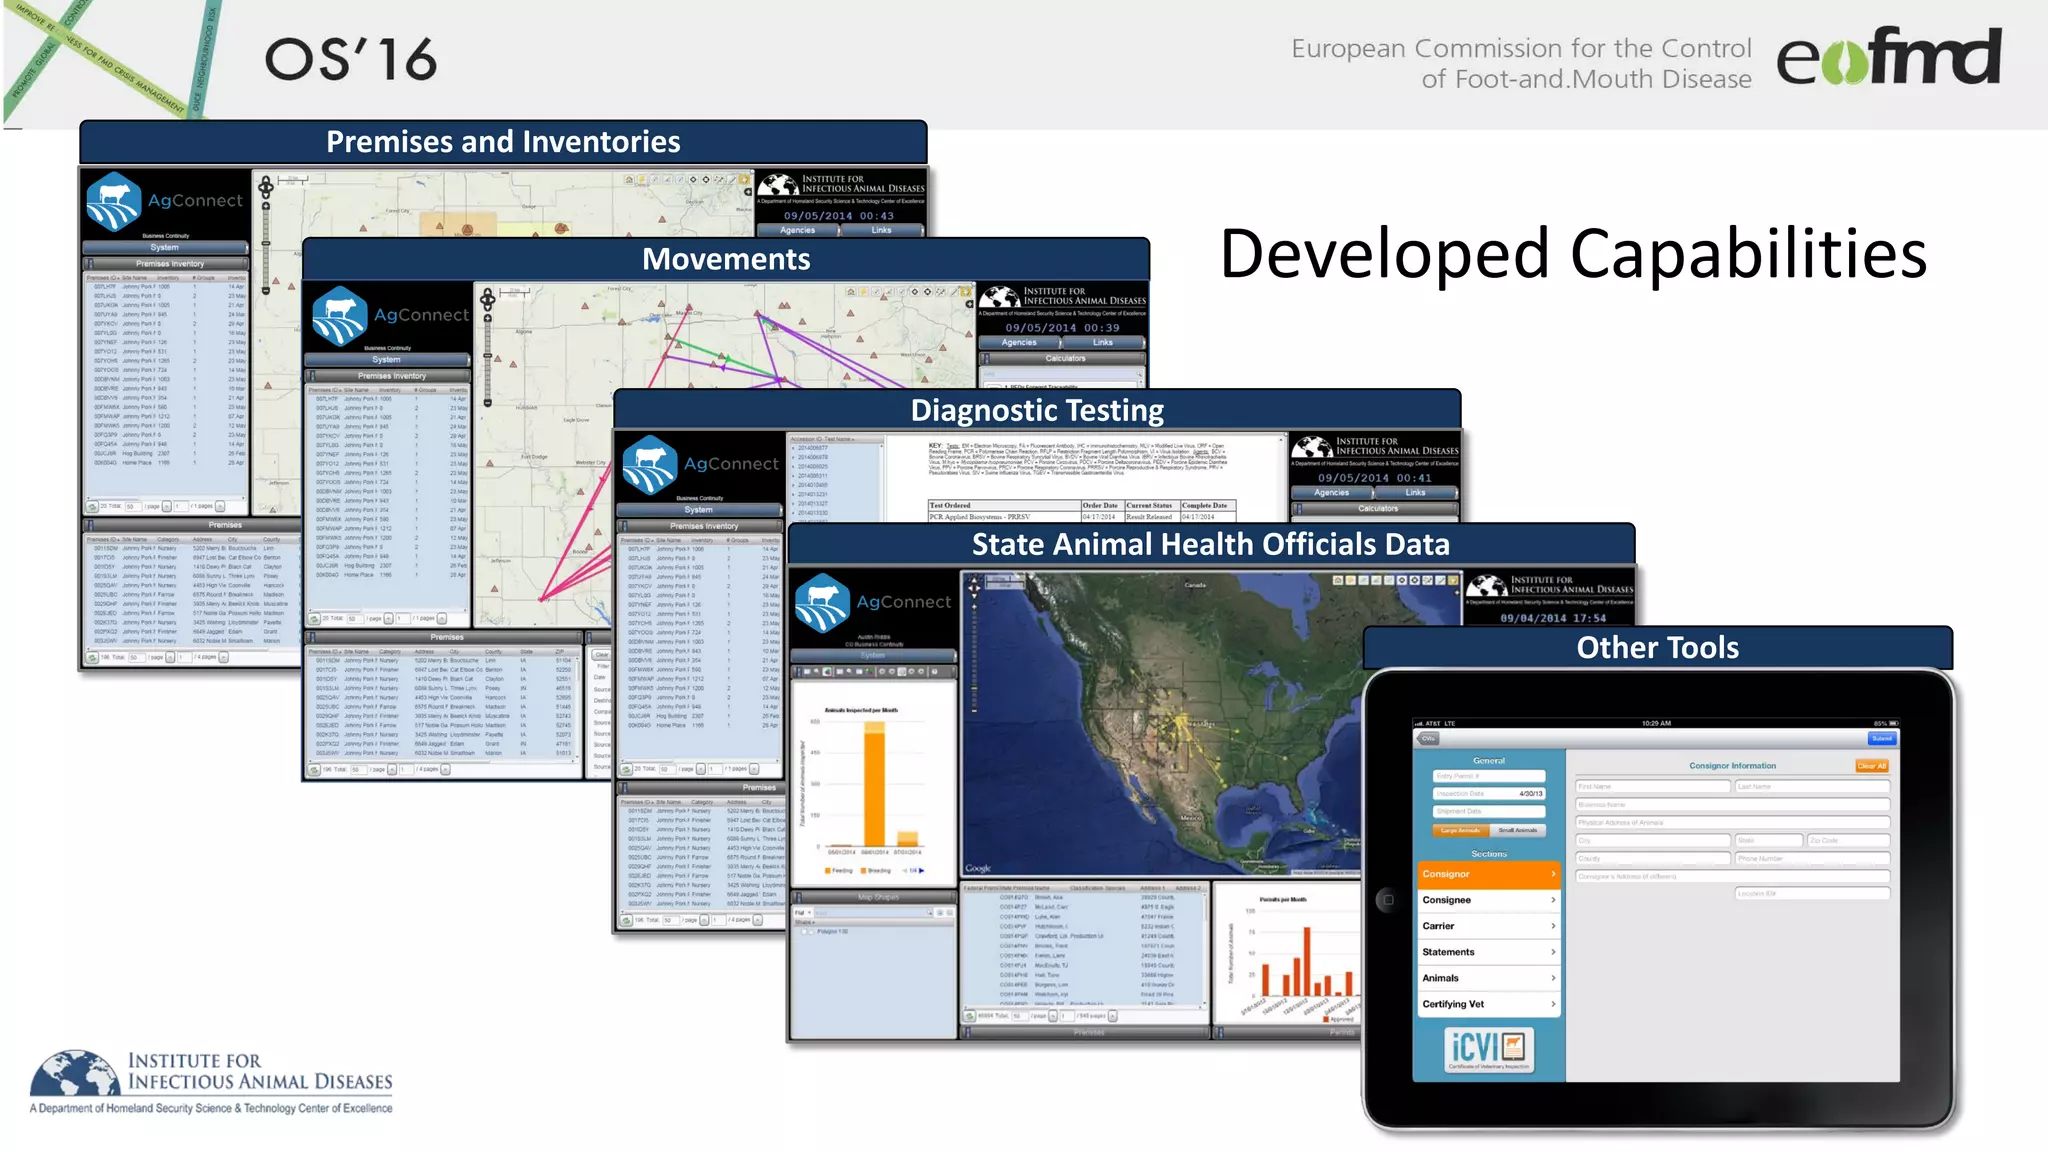Click the refresh icon below federal premises table
This screenshot has height=1152, width=2048.
(x=969, y=1016)
